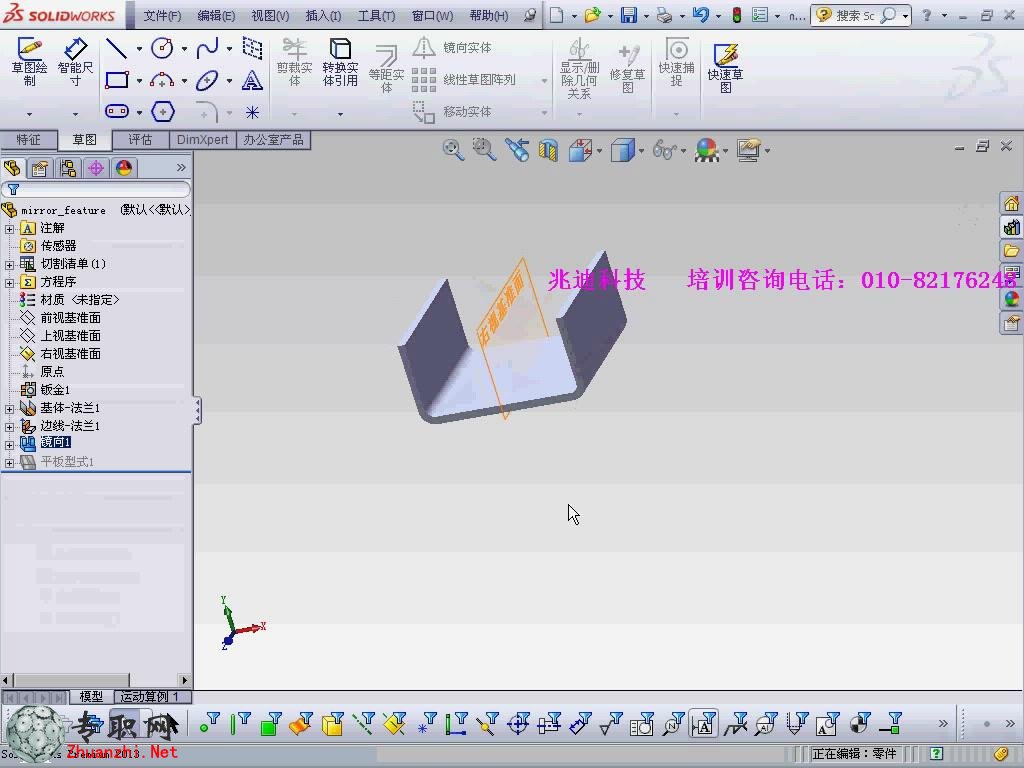Open the 文件(F) menu
1024x768 pixels.
(x=162, y=15)
